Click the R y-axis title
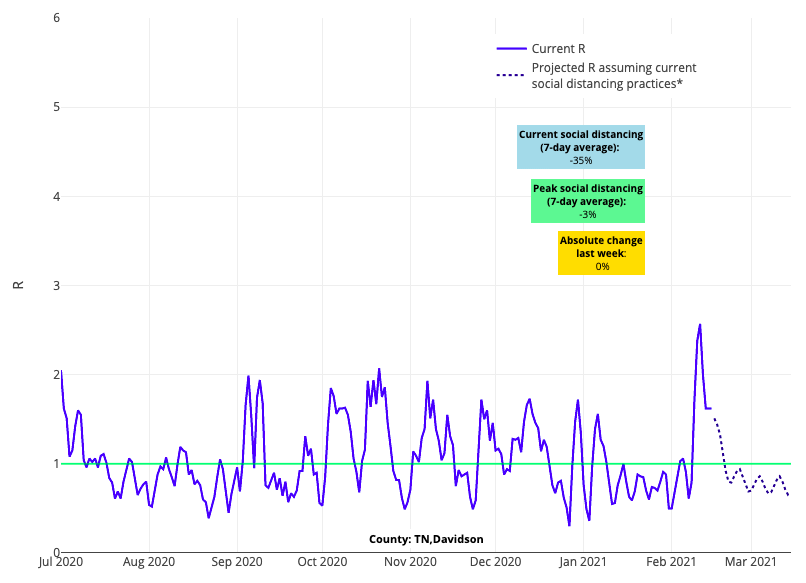This screenshot has width=806, height=583. click(x=18, y=285)
